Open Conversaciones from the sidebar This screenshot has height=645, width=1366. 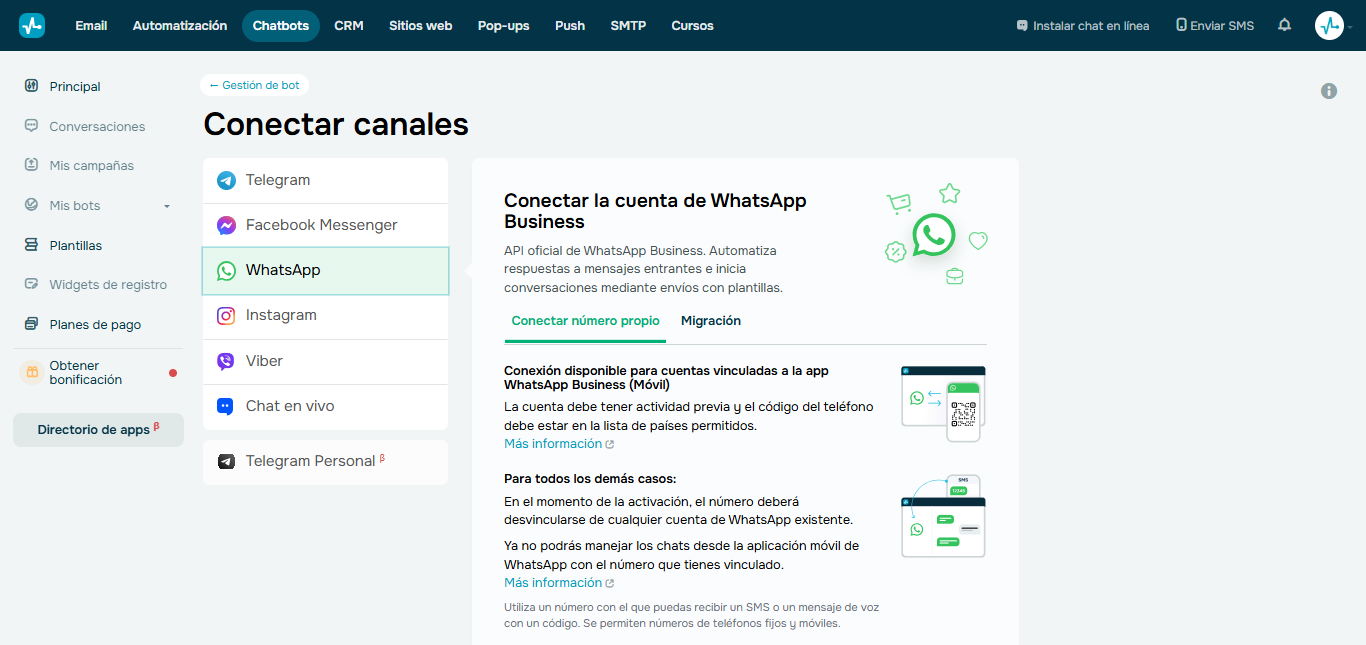[x=96, y=126]
